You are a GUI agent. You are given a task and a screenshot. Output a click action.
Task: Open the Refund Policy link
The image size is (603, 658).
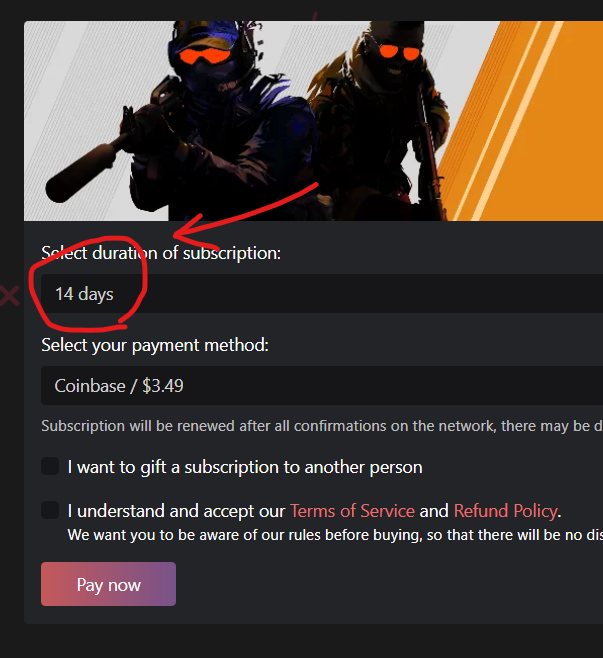(506, 511)
